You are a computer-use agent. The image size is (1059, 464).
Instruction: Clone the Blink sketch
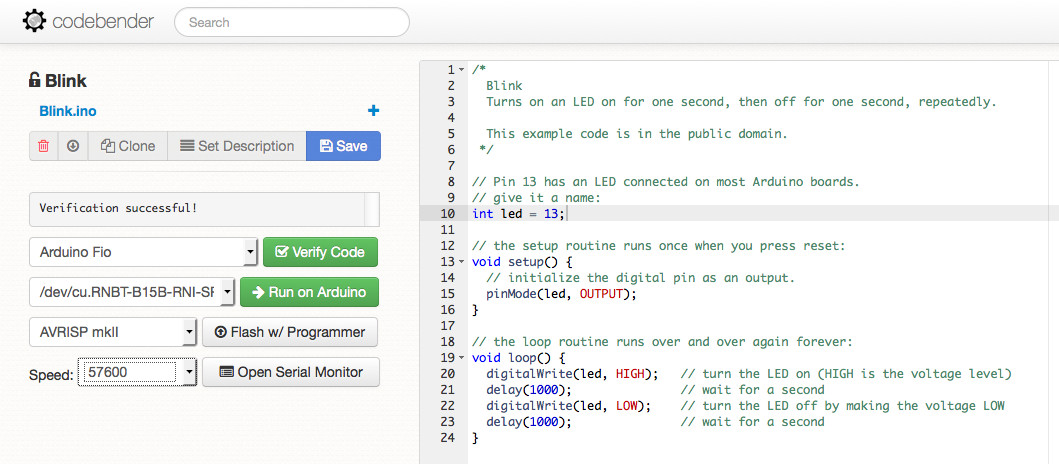tap(128, 146)
